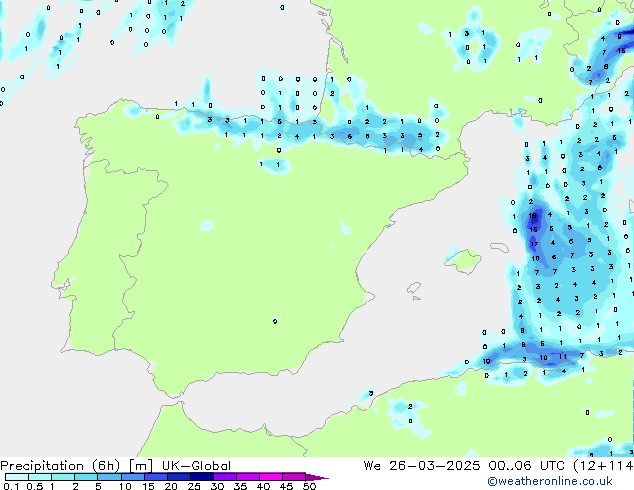Click the 35–40 violet legend swatch
Screen dimensions: 634x490
pos(247,477)
